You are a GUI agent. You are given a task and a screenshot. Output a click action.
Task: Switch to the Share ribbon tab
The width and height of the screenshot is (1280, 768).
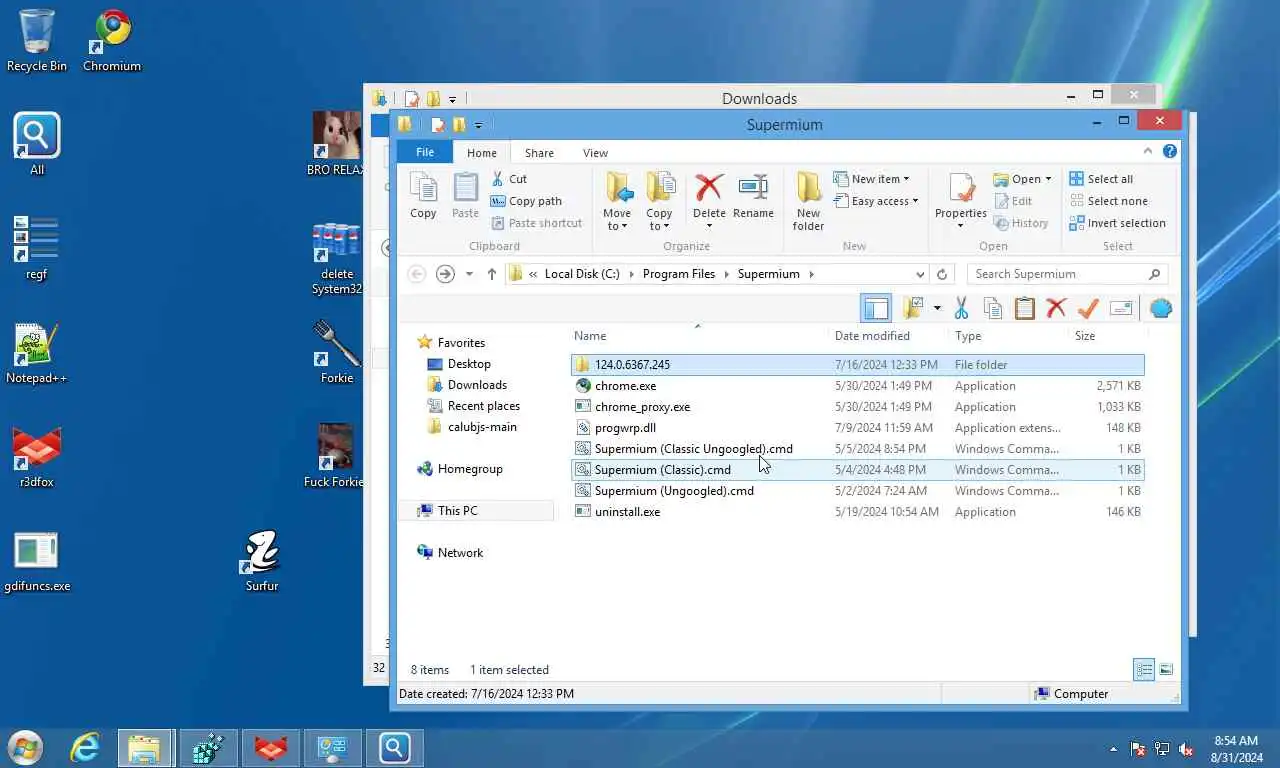coord(539,153)
